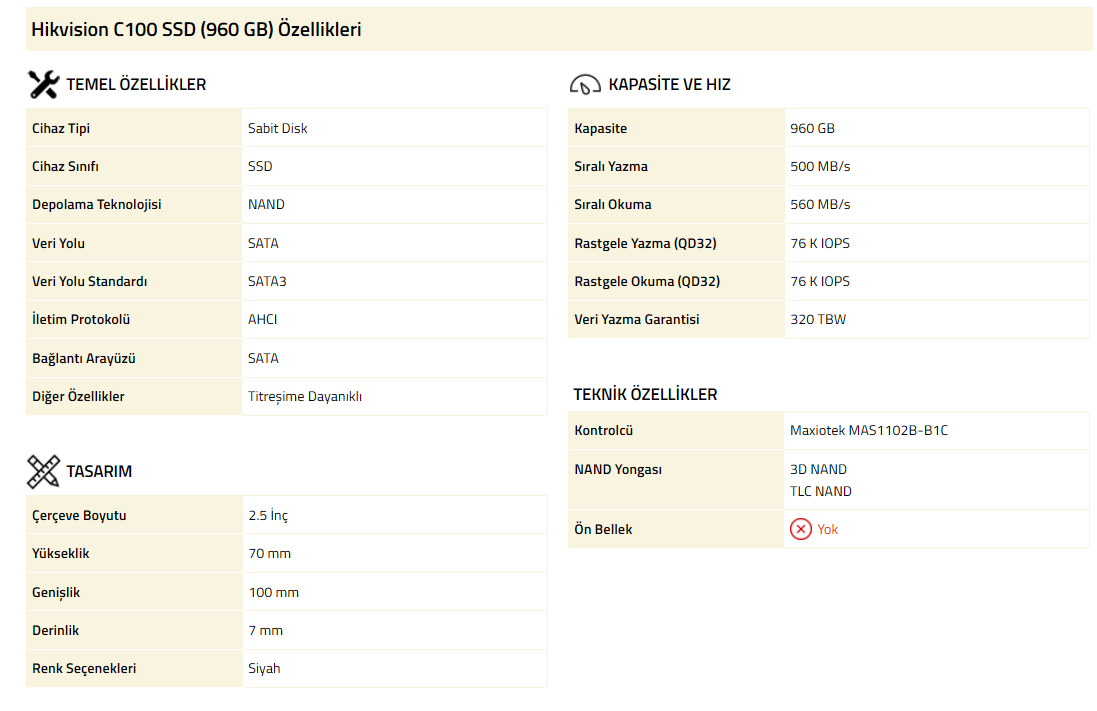
Task: Click the Diğer Özellikler label
Action: [78, 396]
